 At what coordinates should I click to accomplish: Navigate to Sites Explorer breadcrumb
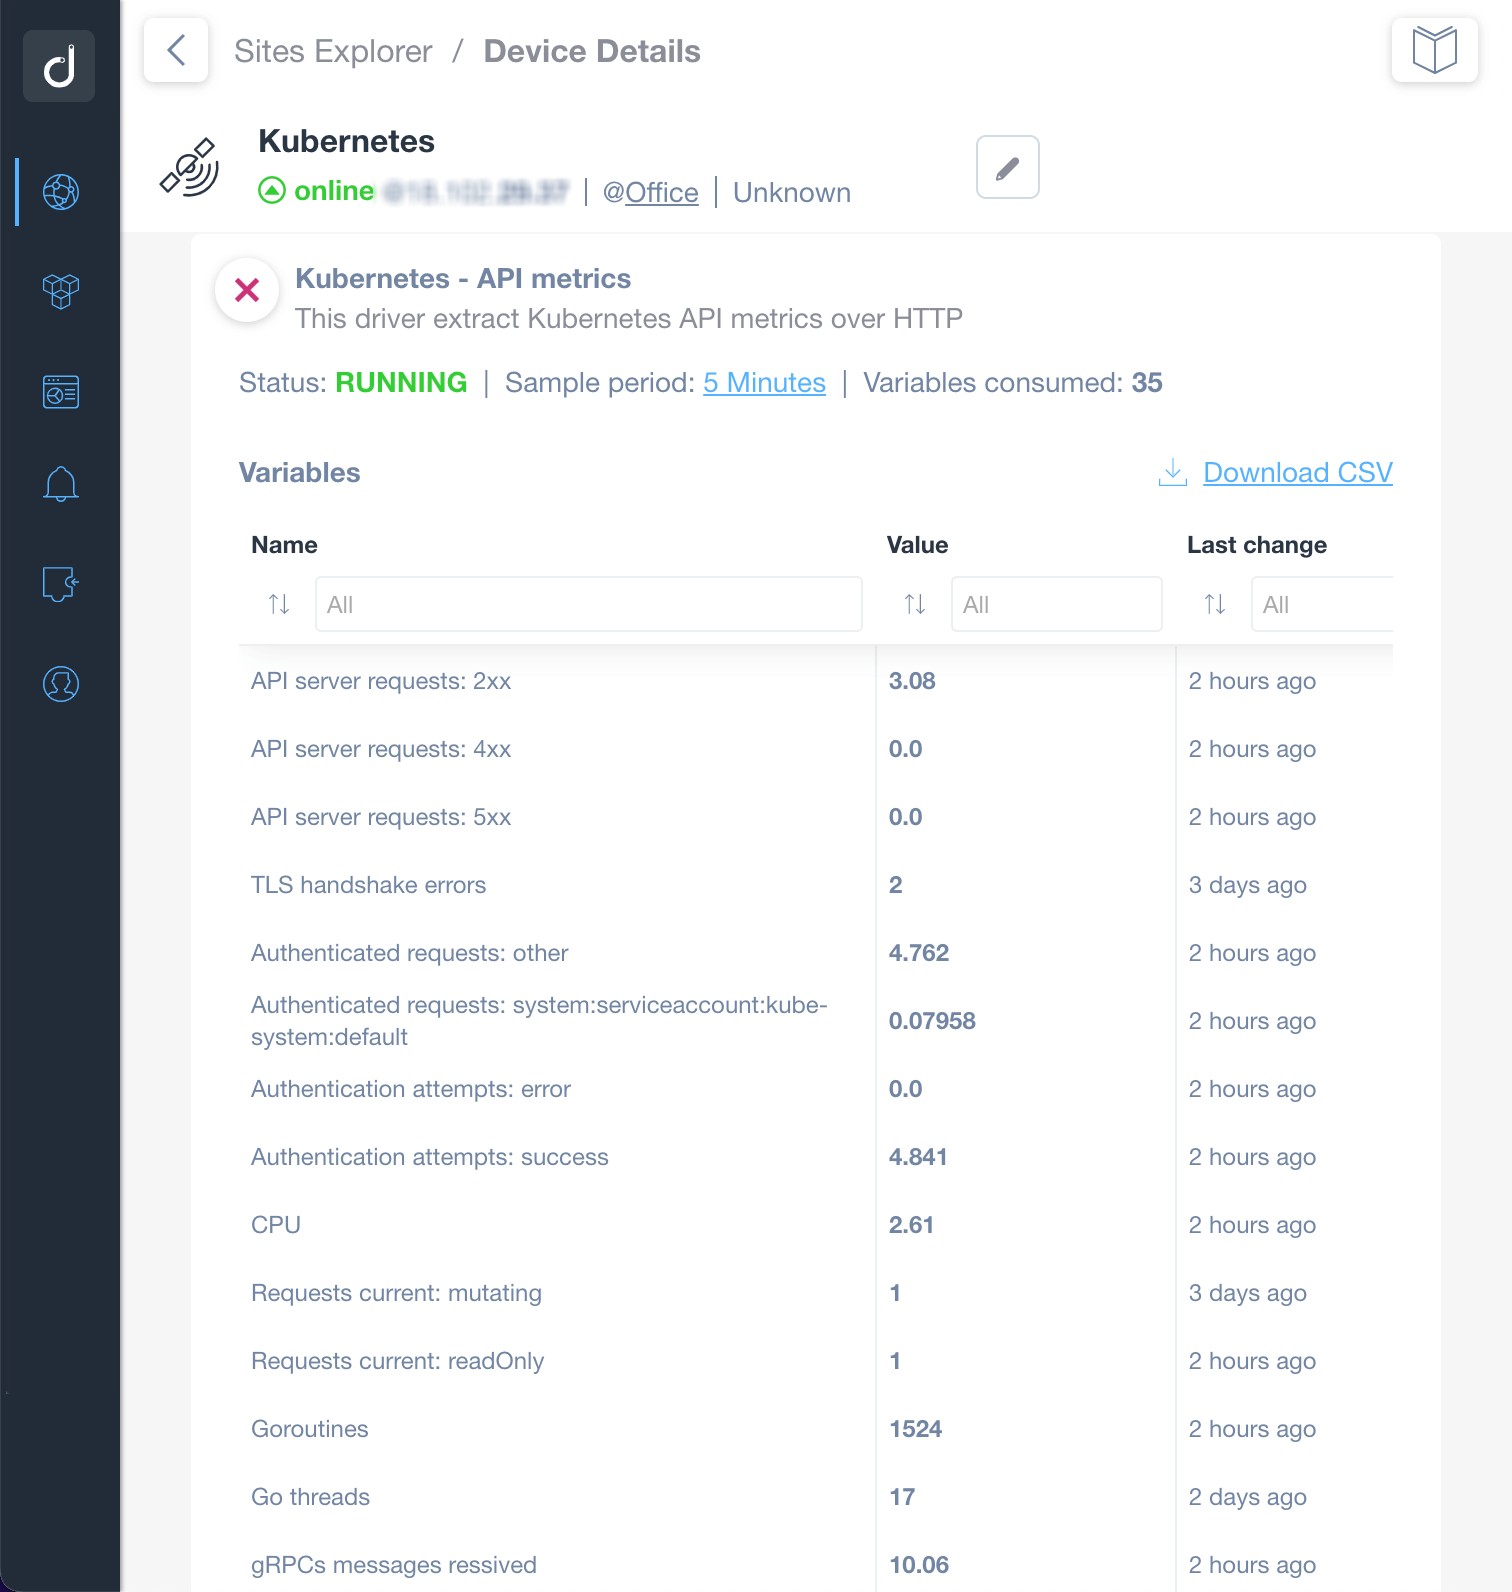pyautogui.click(x=333, y=51)
